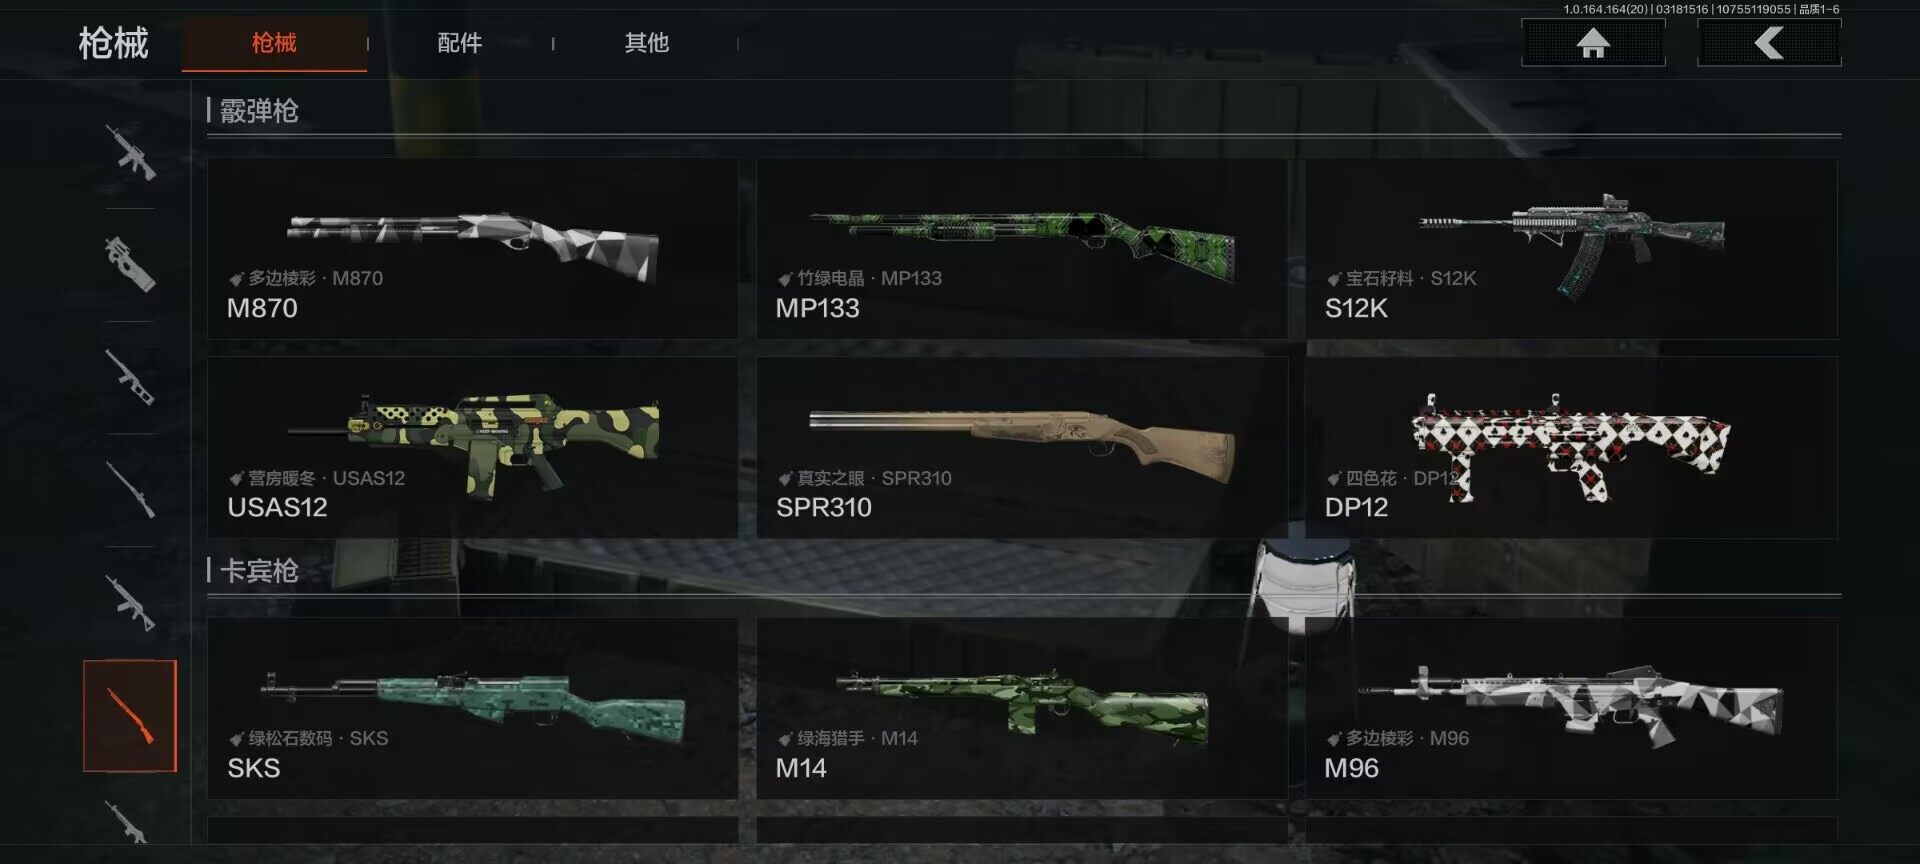Select the bottom partially visible sidebar gun icon
This screenshot has width=1920, height=864.
point(128,821)
